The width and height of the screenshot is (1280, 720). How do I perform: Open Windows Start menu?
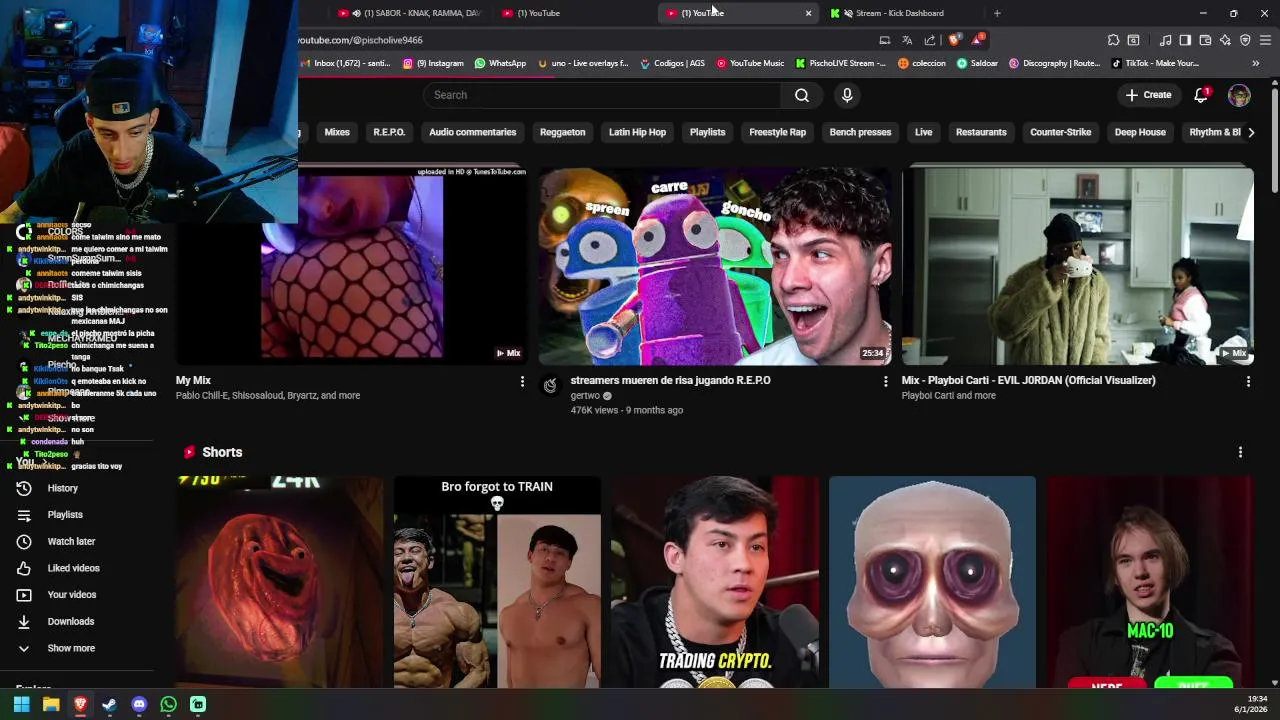pyautogui.click(x=21, y=704)
